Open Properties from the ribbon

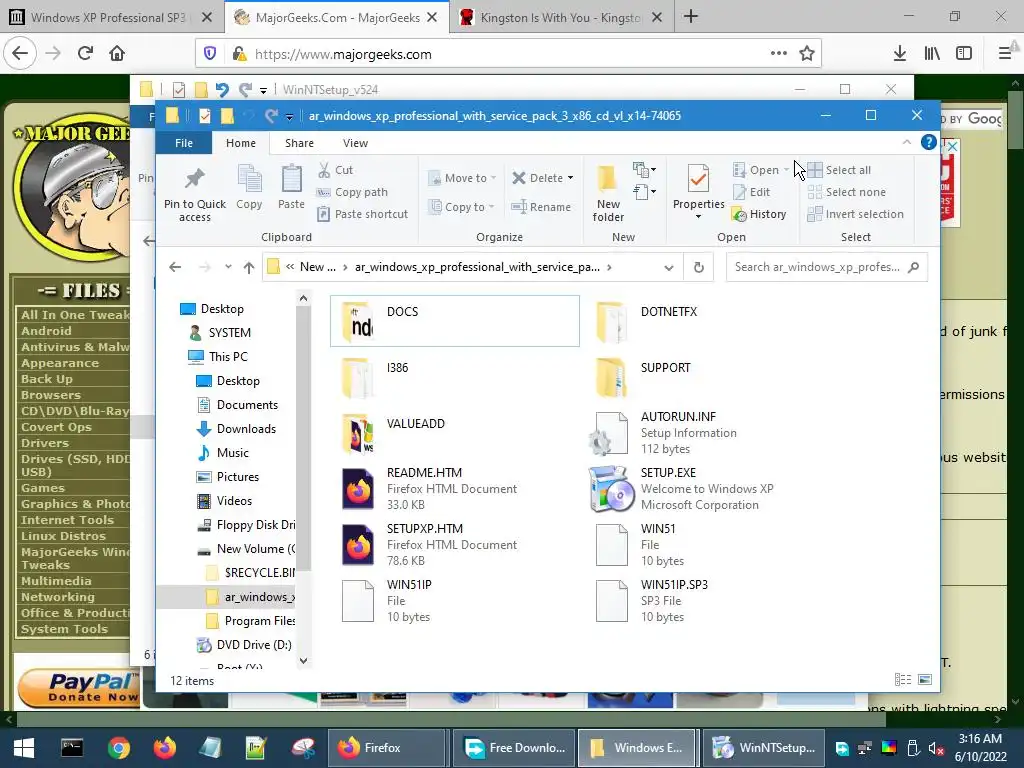click(x=698, y=187)
